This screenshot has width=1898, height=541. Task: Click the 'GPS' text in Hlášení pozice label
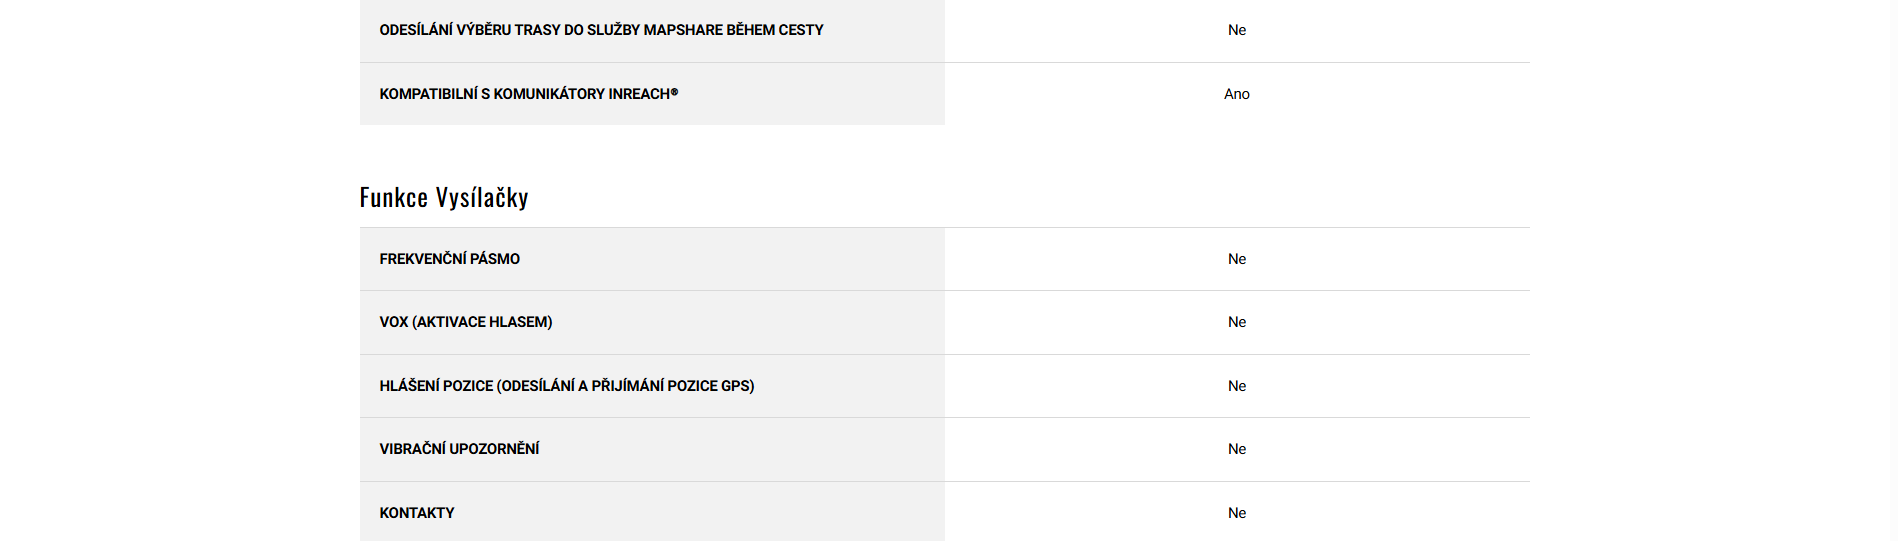point(735,386)
